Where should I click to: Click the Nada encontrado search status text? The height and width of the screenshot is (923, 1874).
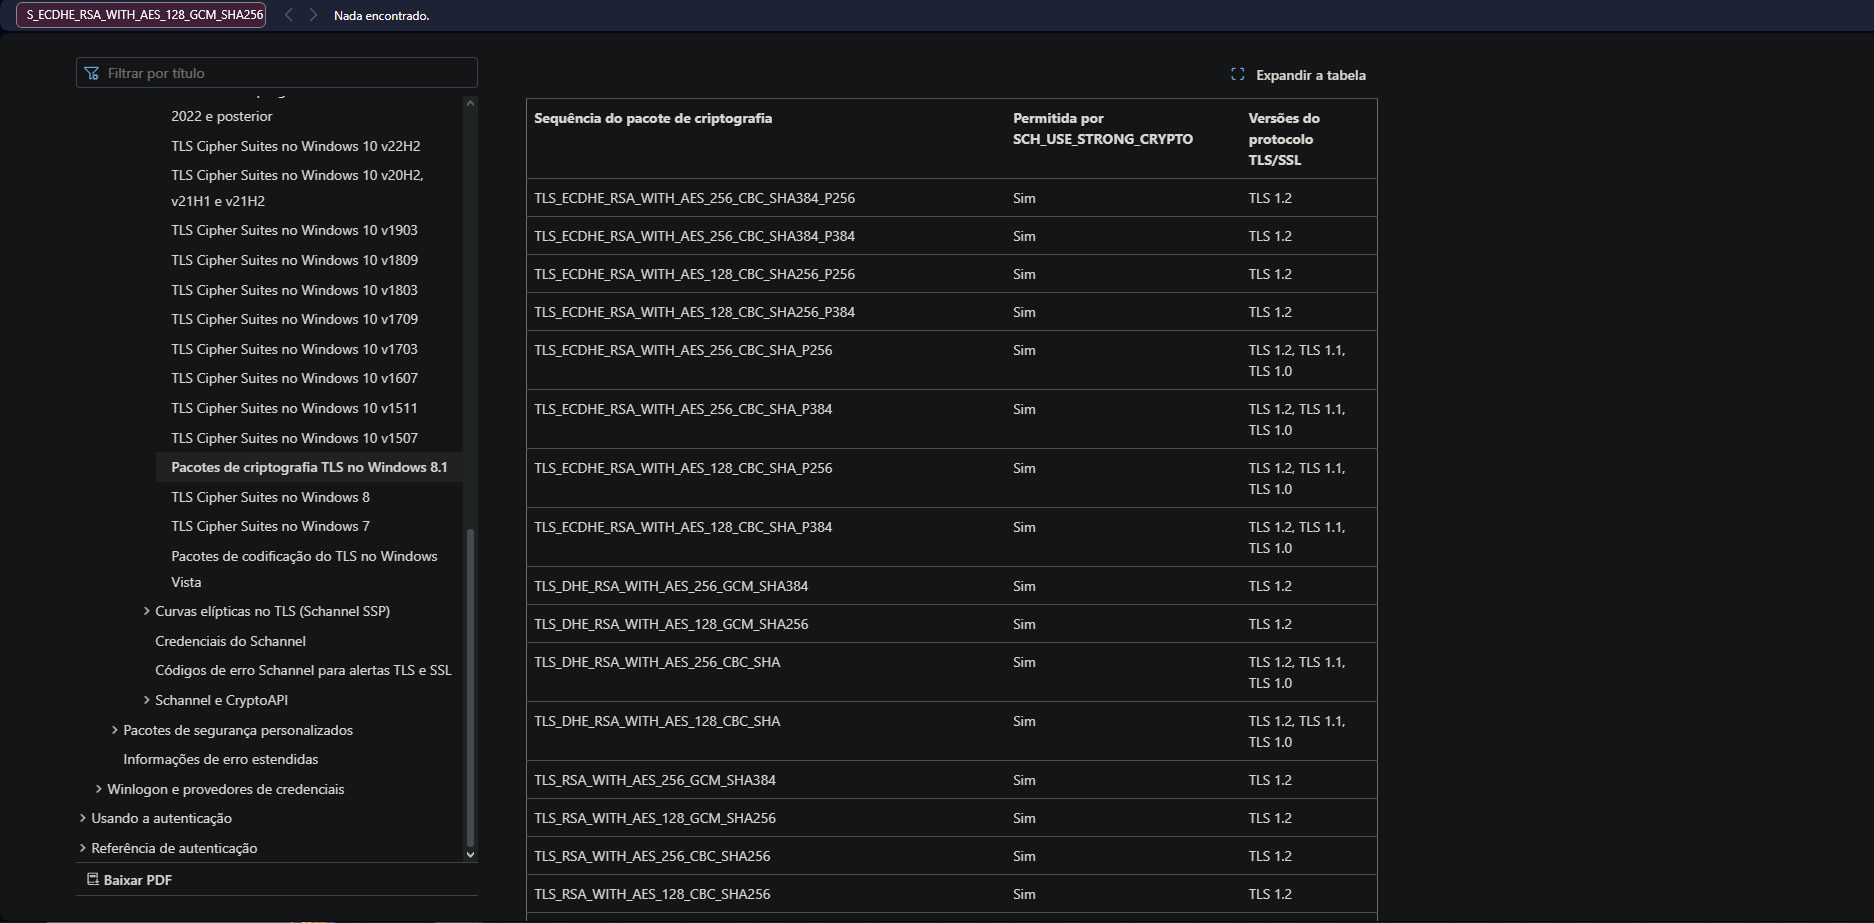point(381,16)
